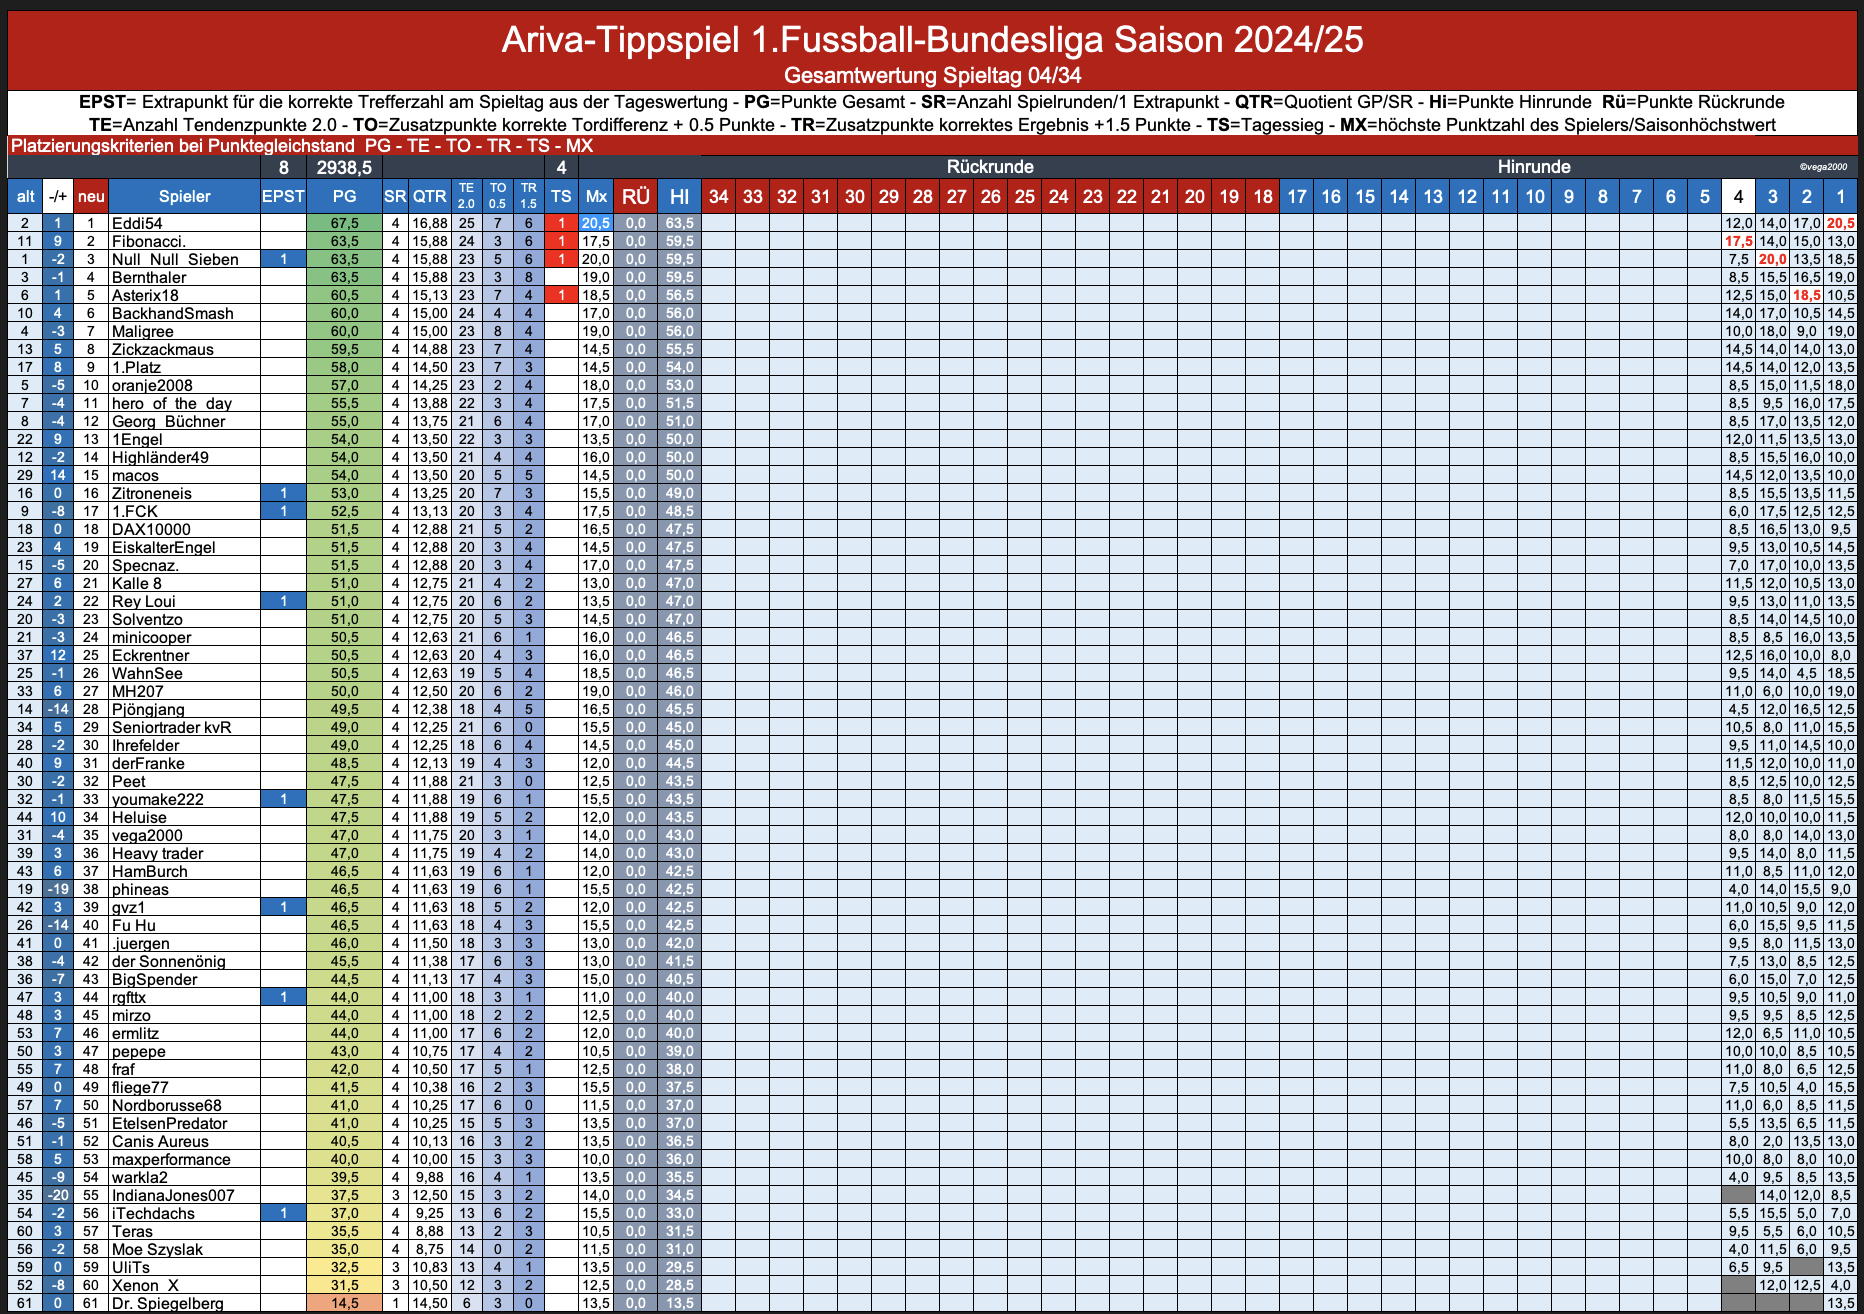
Task: Select player name 'Zitroneneis'
Action: (x=151, y=493)
